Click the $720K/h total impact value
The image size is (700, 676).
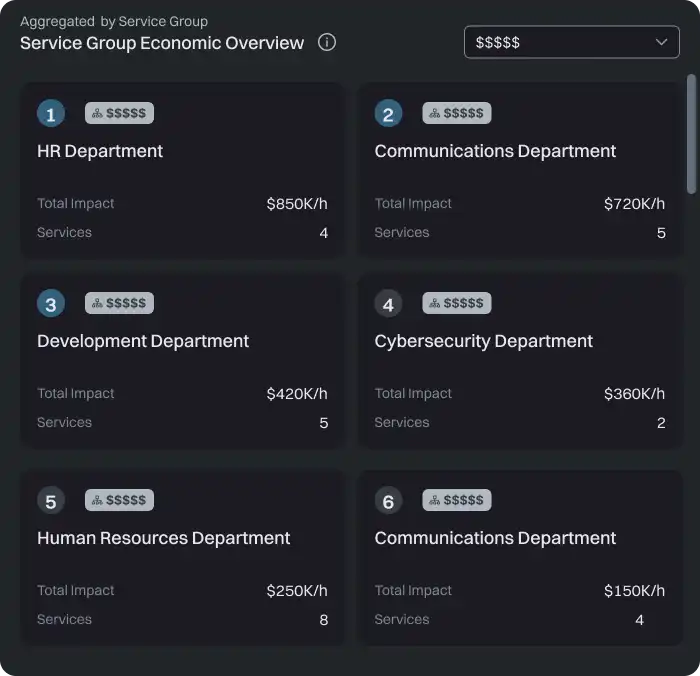click(x=634, y=204)
